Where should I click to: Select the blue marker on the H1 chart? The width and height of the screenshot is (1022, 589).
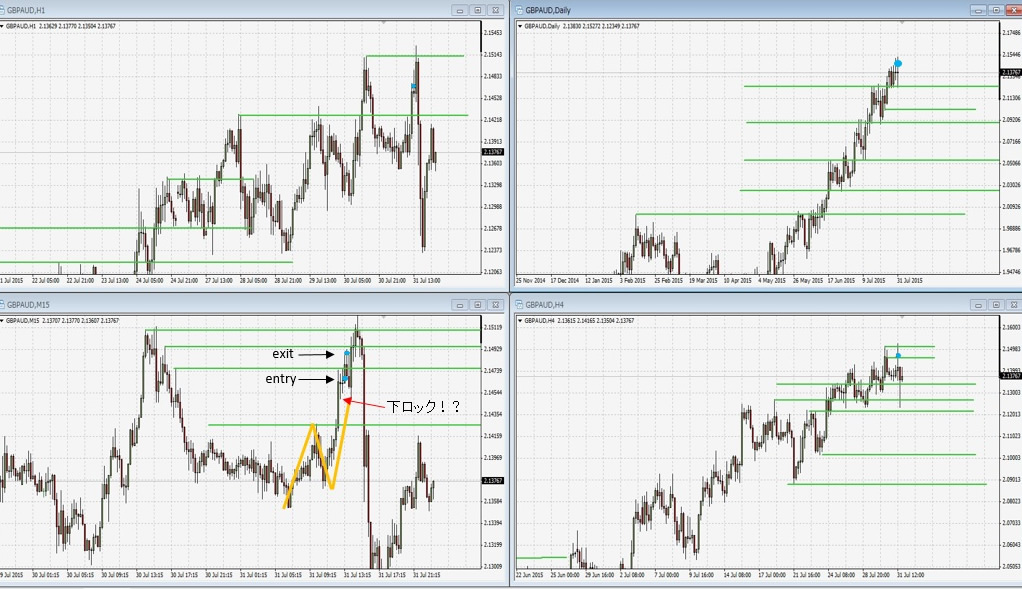[413, 87]
